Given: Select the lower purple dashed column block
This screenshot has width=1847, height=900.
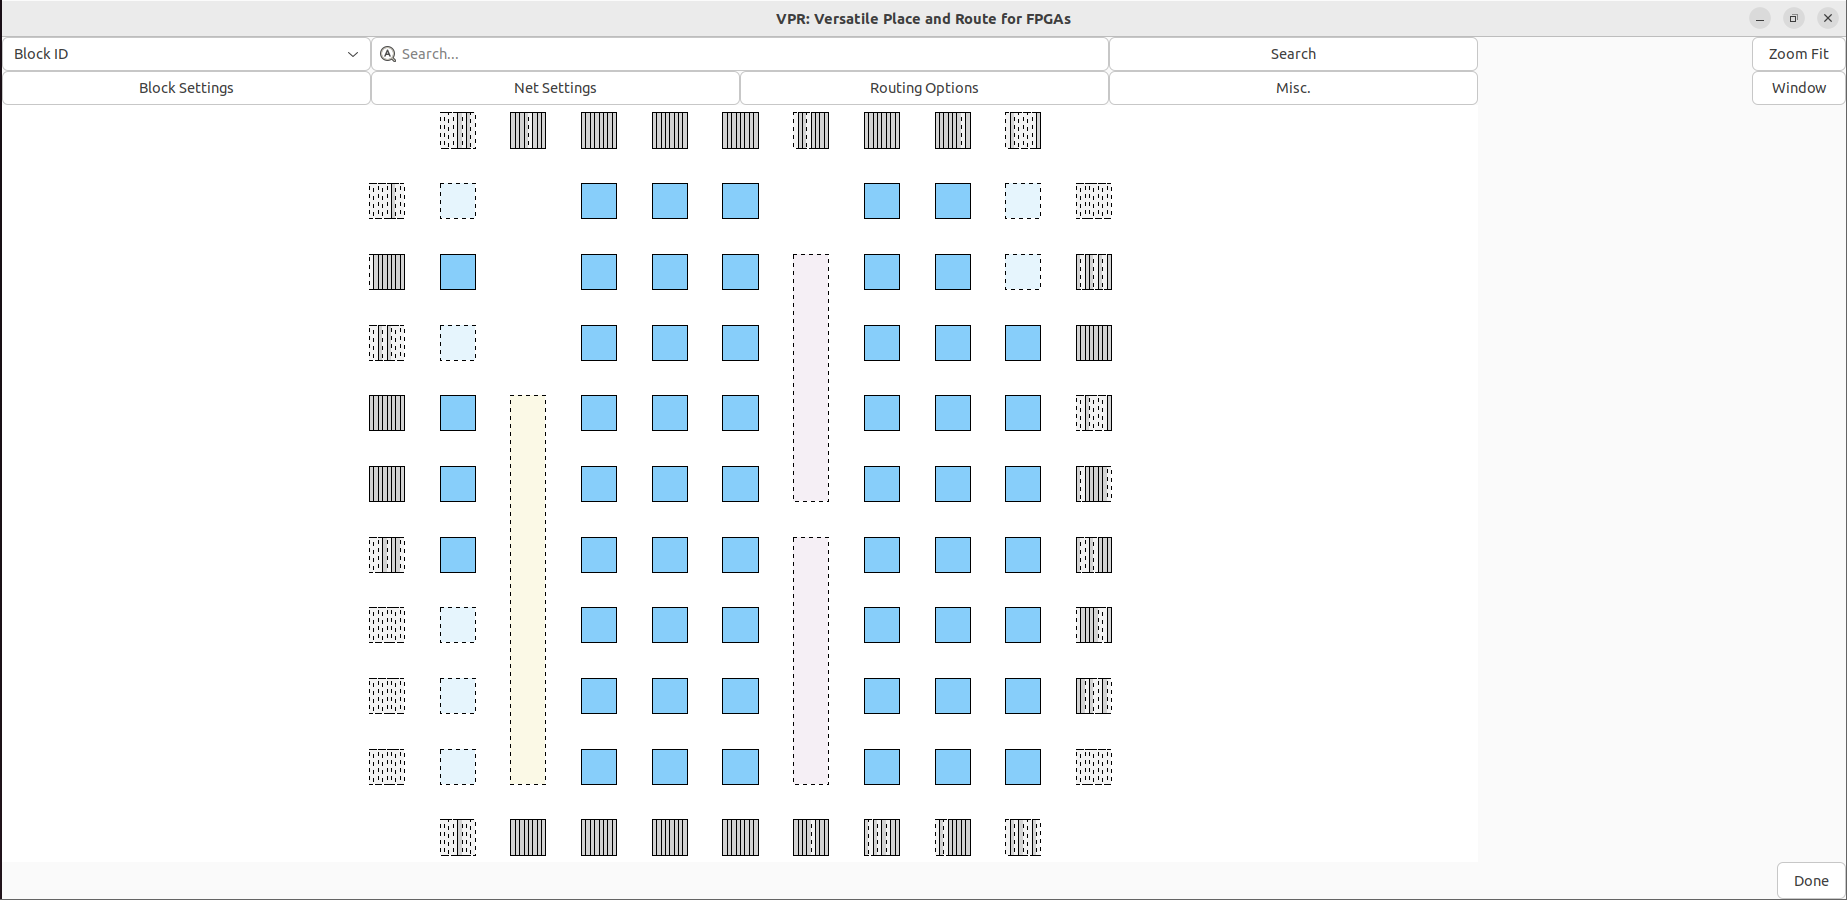Looking at the screenshot, I should [811, 661].
